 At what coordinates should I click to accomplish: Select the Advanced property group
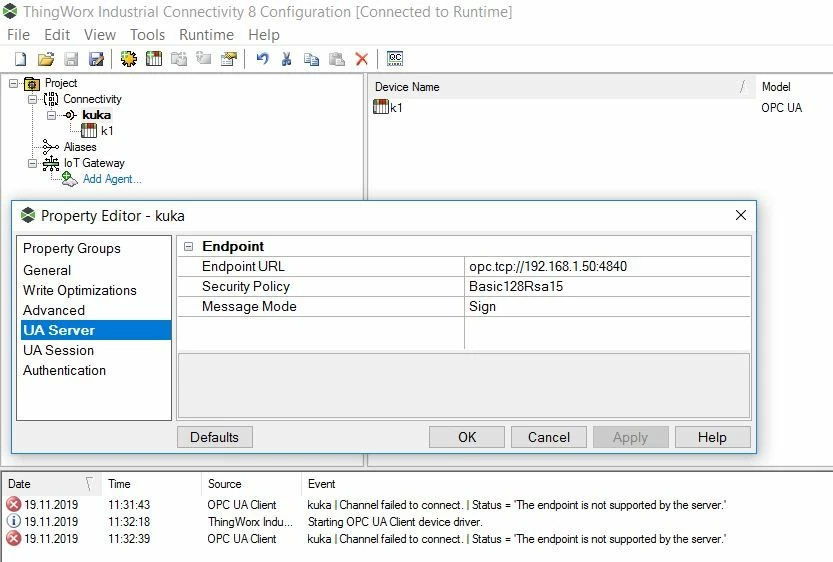point(94,310)
